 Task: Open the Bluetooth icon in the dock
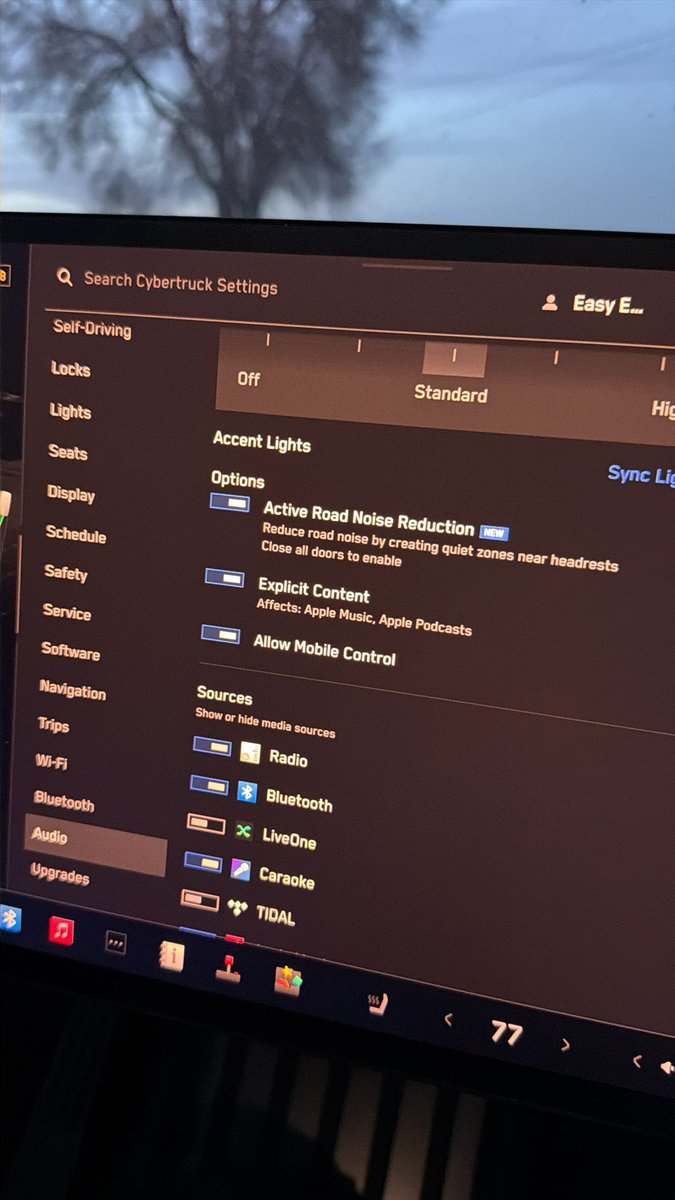point(9,917)
